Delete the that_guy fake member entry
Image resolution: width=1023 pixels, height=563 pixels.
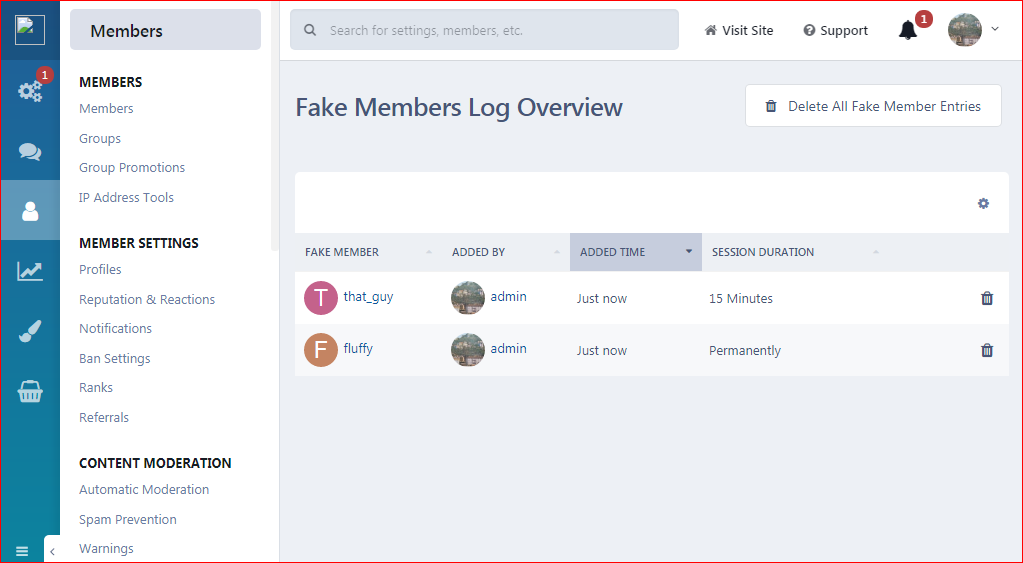(x=987, y=298)
